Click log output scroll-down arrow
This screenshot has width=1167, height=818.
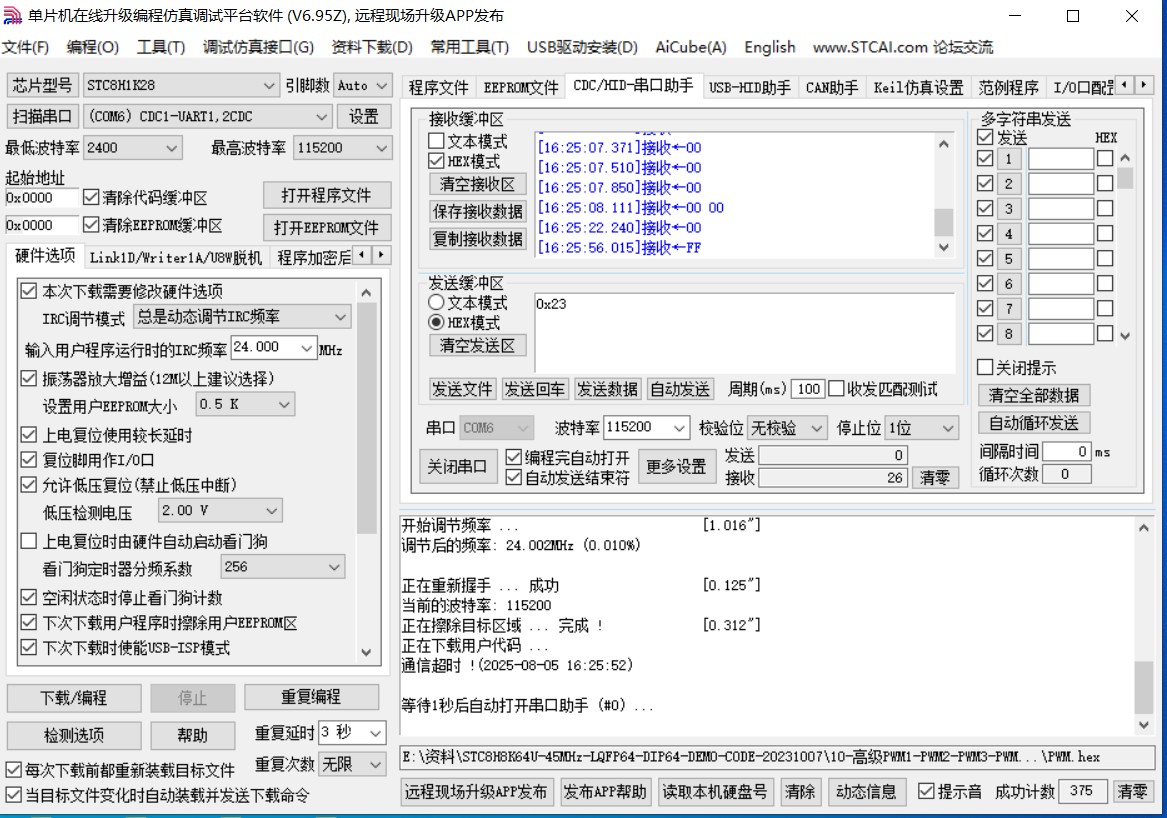pos(1143,724)
